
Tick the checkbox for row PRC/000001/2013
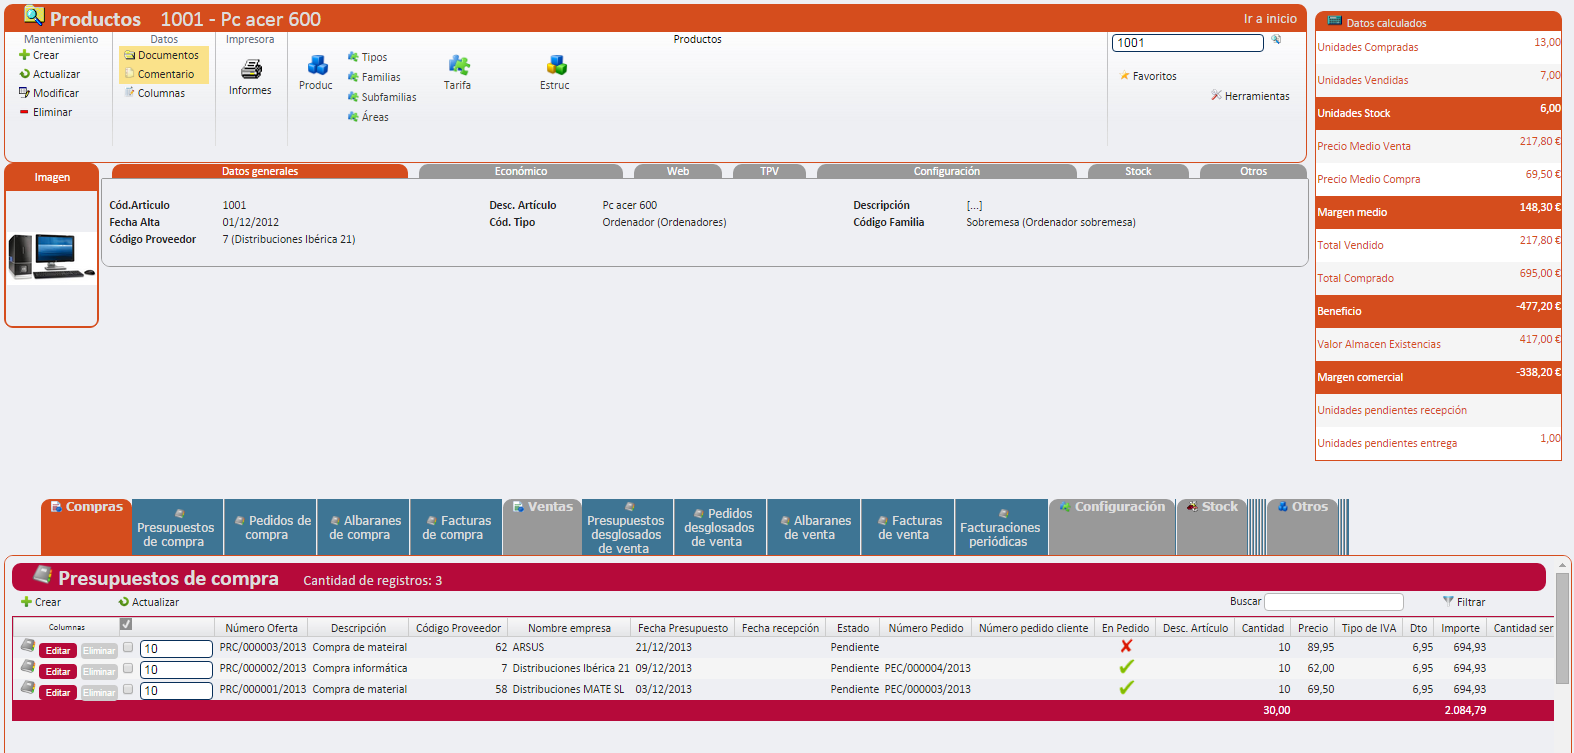point(128,689)
